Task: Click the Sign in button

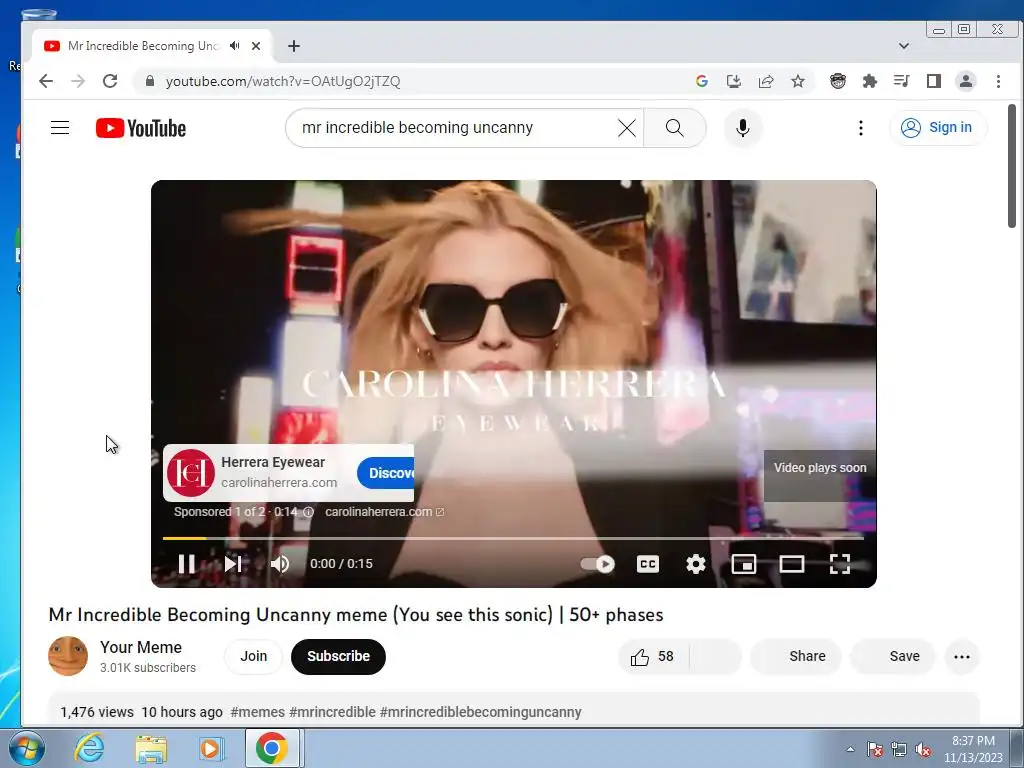Action: point(938,127)
